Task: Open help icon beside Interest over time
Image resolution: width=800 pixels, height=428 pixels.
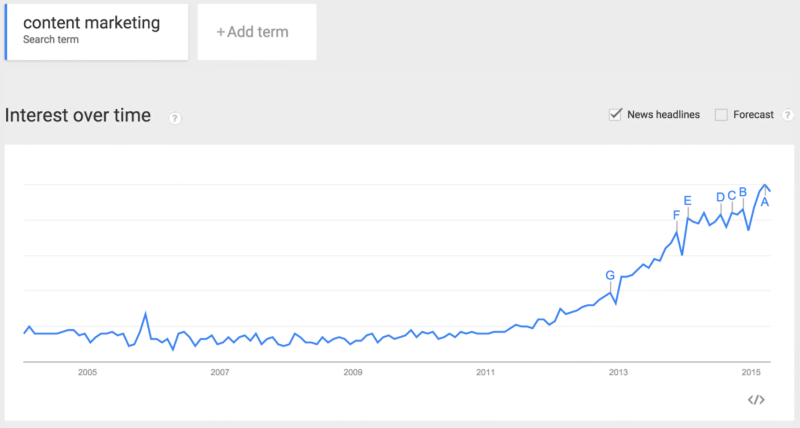Action: click(175, 118)
